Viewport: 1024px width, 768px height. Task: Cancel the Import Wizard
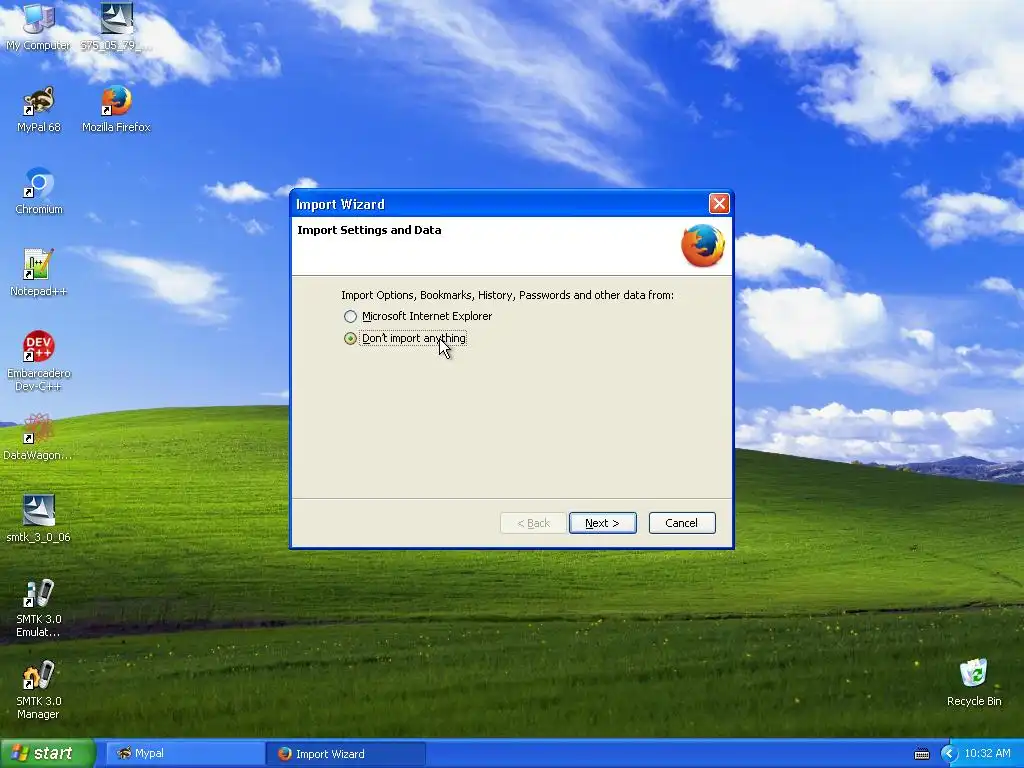682,523
